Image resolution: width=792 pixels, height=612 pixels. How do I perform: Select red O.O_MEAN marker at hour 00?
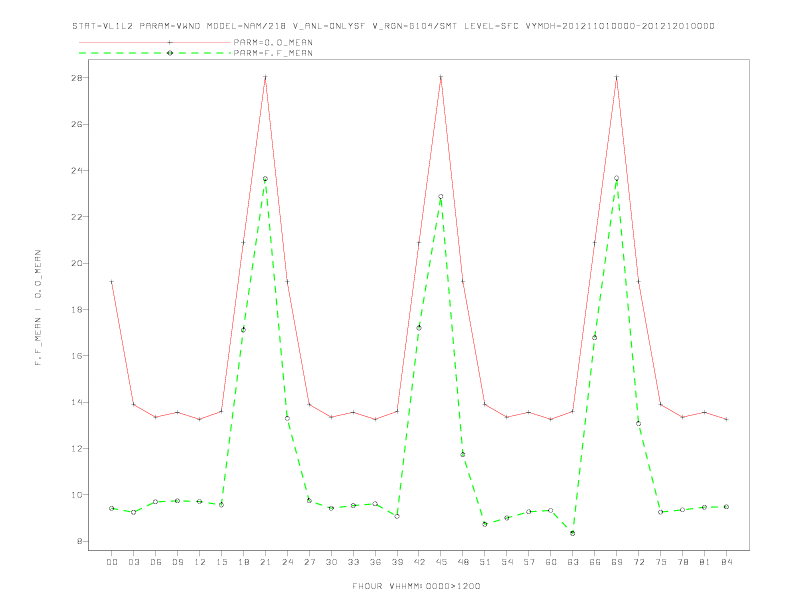112,282
